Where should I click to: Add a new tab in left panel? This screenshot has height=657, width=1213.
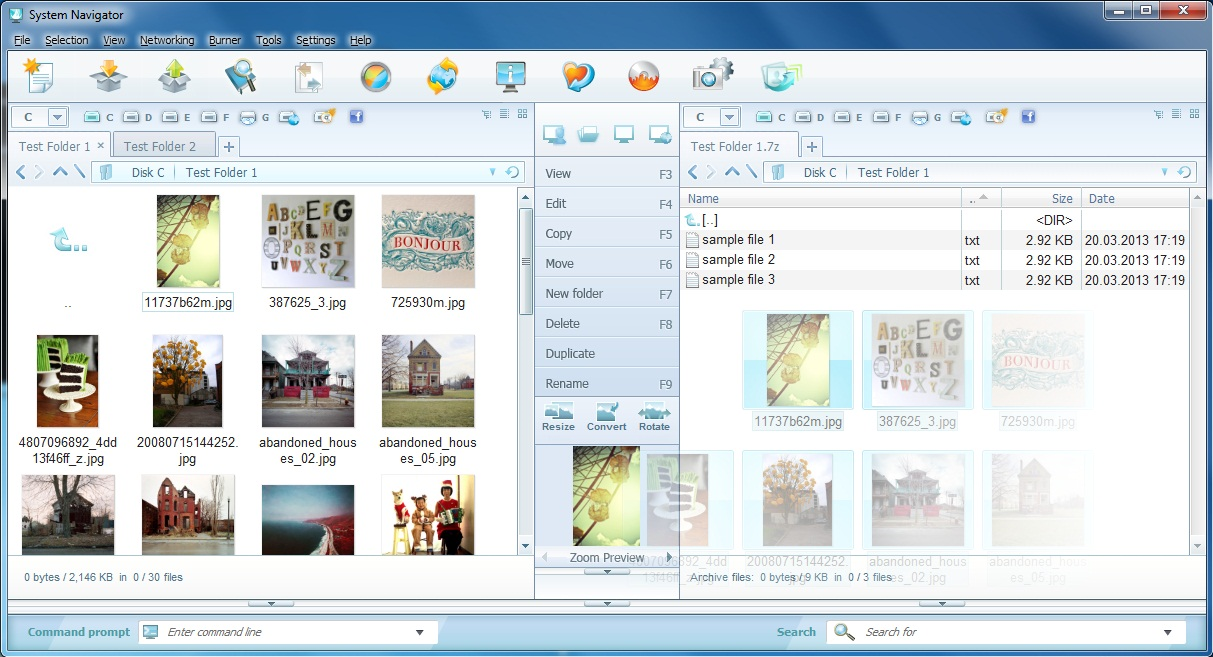click(x=229, y=147)
